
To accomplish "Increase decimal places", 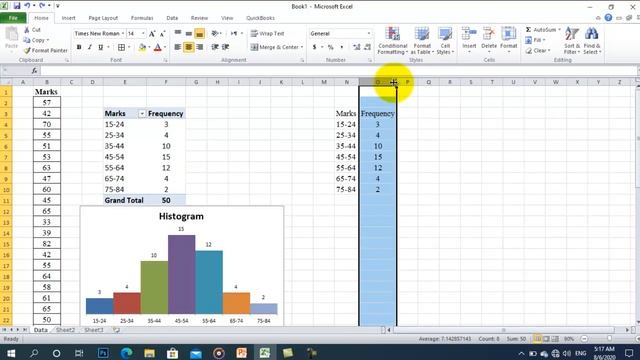I will click(x=356, y=47).
